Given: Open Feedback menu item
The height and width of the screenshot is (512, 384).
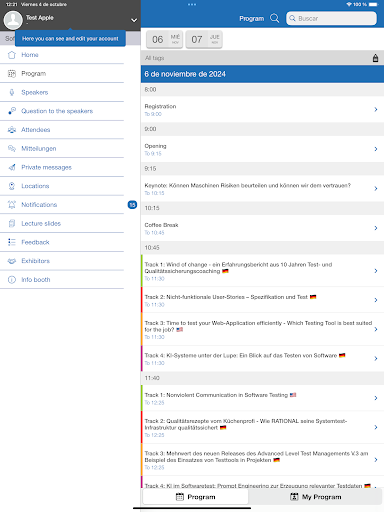Looking at the screenshot, I should click(62, 242).
